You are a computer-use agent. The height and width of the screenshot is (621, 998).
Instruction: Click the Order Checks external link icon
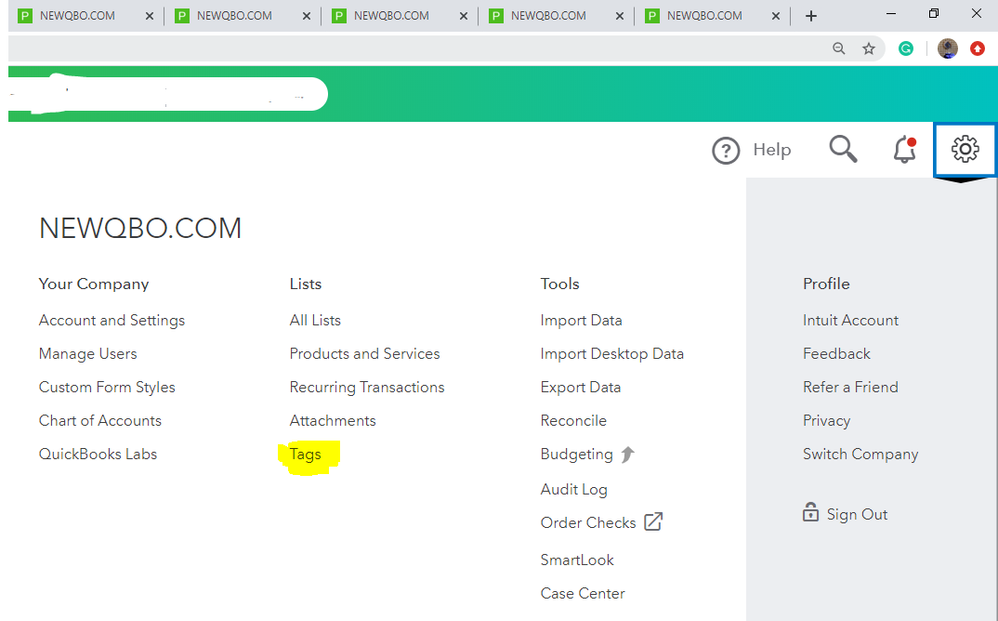click(654, 522)
